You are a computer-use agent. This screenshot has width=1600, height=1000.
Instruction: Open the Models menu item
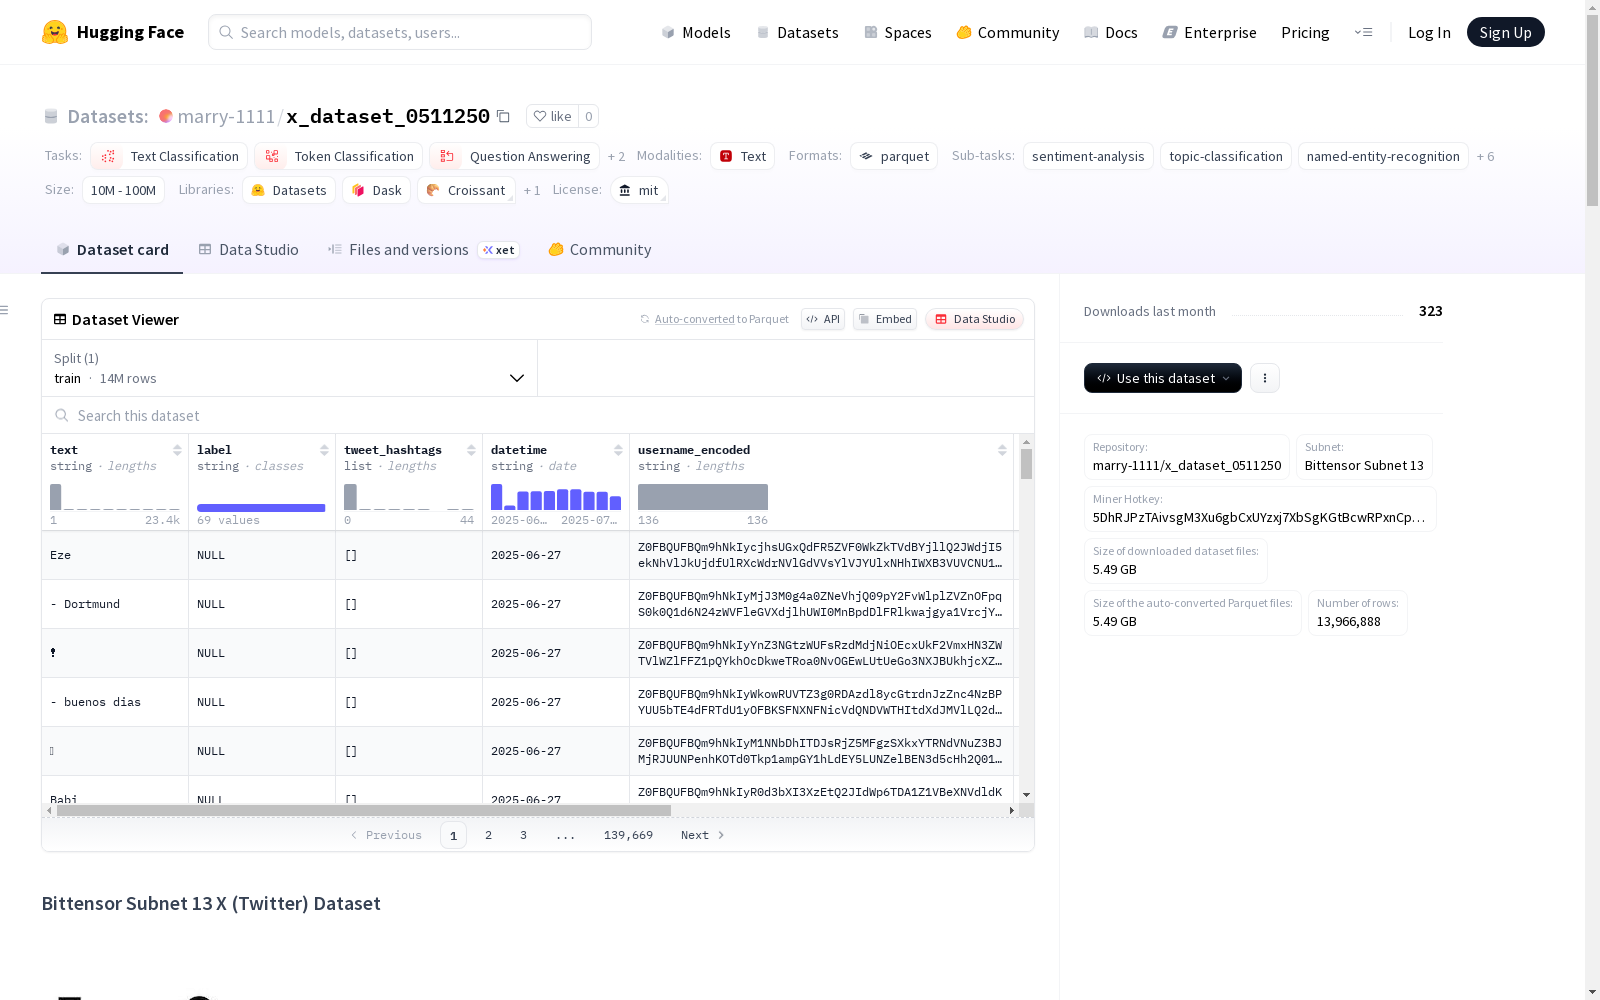pos(696,32)
